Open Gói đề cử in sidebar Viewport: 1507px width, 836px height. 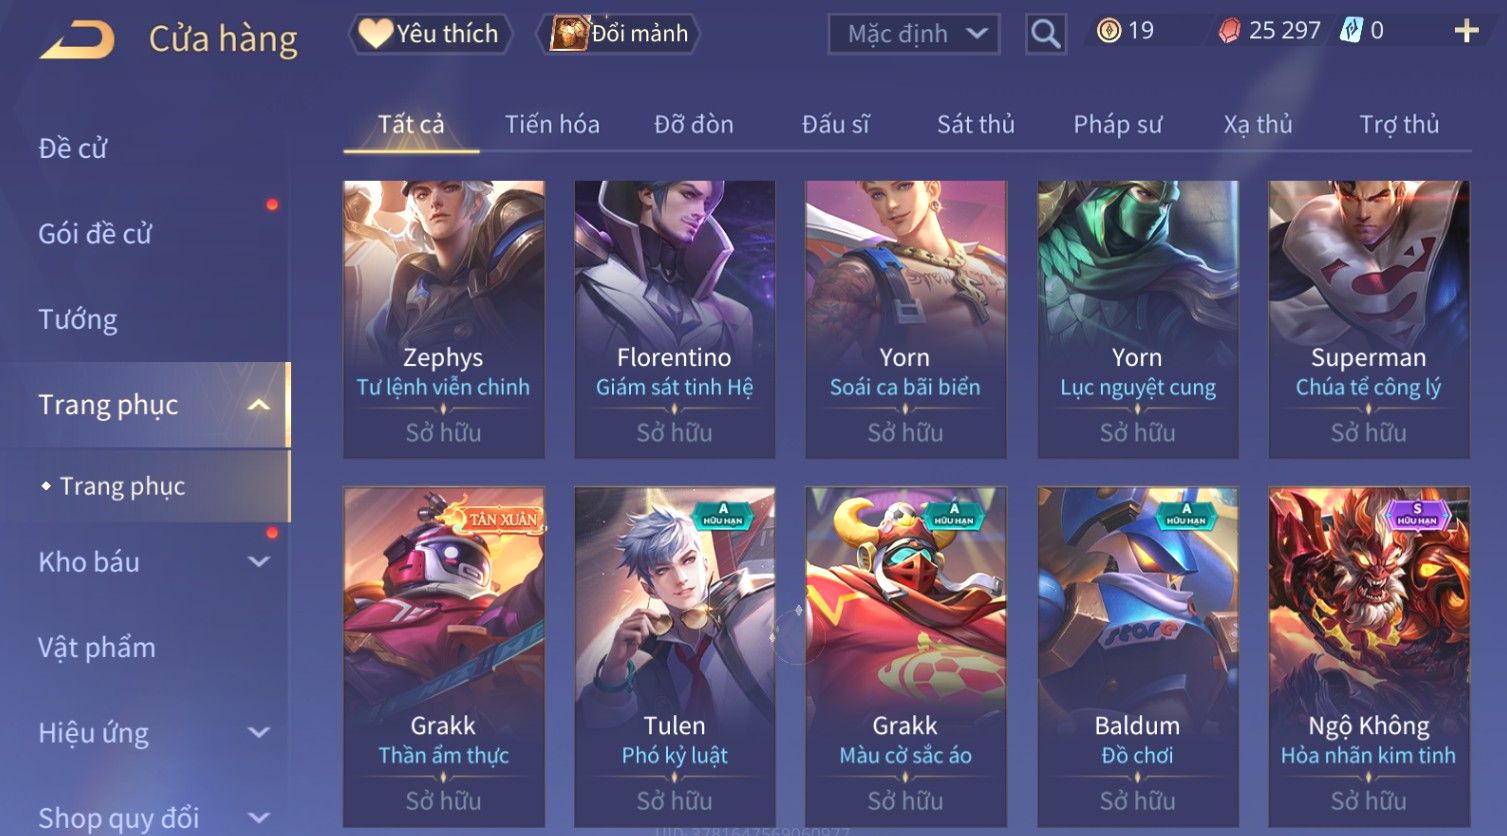(x=95, y=234)
